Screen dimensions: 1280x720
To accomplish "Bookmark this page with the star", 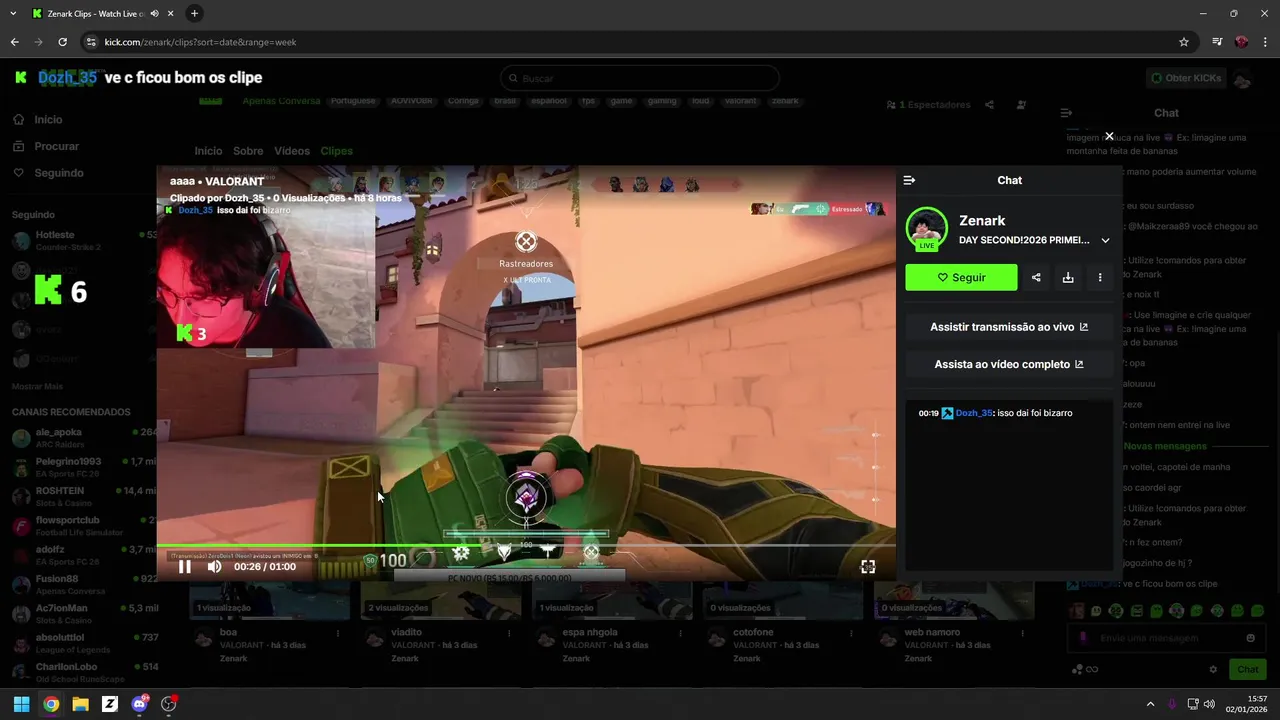I will (1184, 42).
